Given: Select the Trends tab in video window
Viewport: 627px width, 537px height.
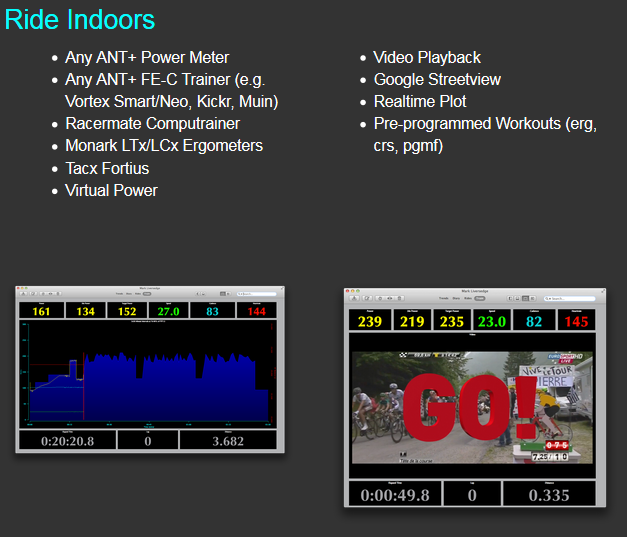Looking at the screenshot, I should click(x=443, y=298).
